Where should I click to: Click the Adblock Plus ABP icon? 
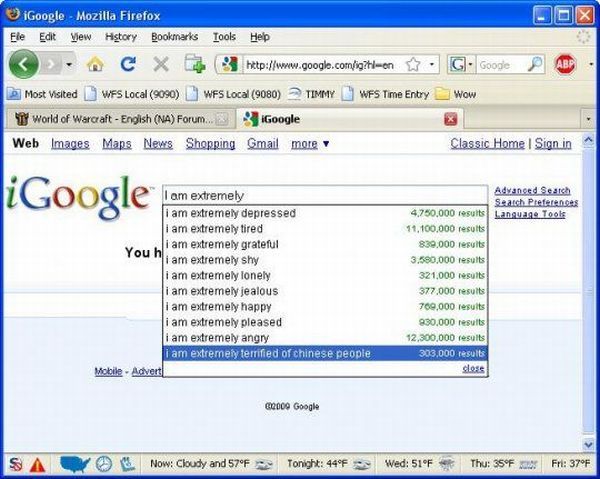(566, 65)
